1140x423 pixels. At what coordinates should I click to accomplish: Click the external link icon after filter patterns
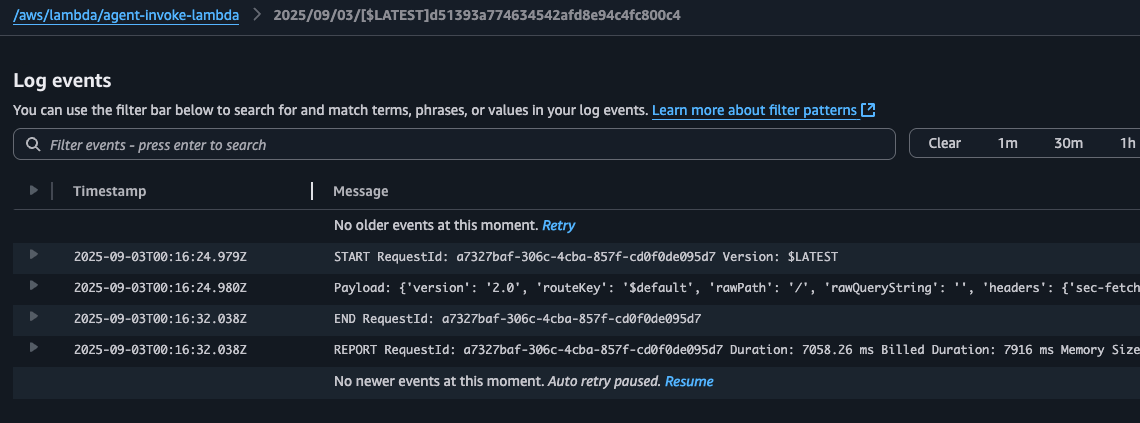pyautogui.click(x=867, y=110)
